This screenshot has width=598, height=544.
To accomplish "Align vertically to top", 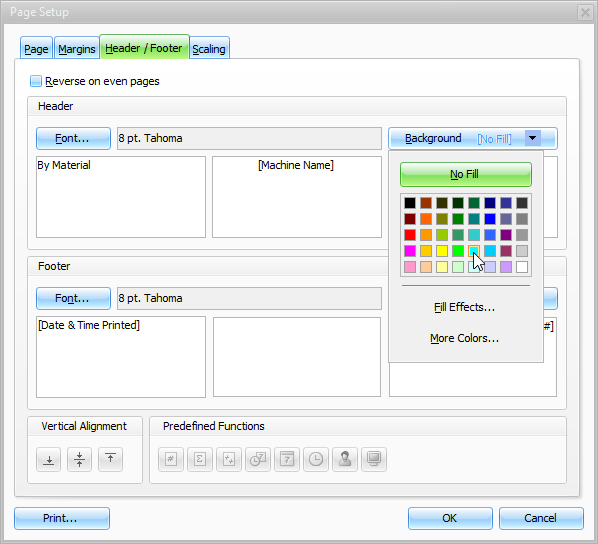I will pos(110,459).
